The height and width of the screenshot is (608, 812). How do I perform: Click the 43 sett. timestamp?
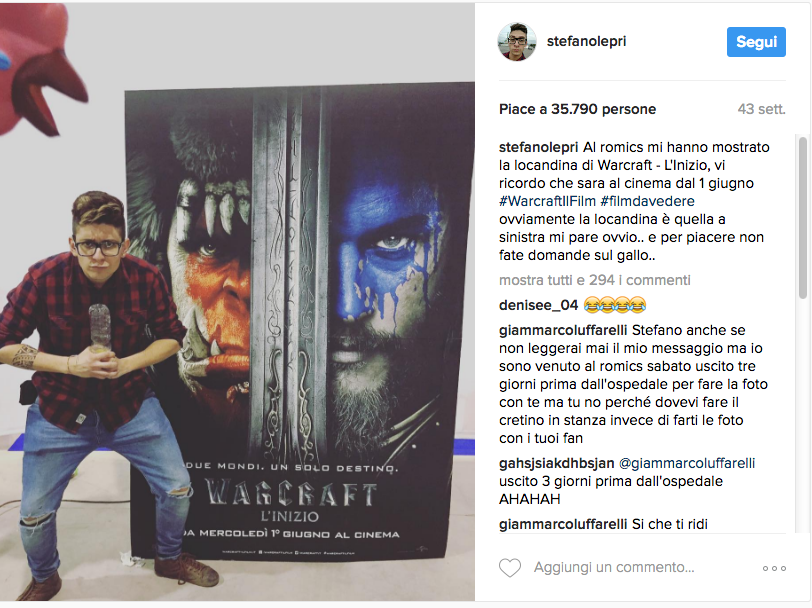coord(761,109)
